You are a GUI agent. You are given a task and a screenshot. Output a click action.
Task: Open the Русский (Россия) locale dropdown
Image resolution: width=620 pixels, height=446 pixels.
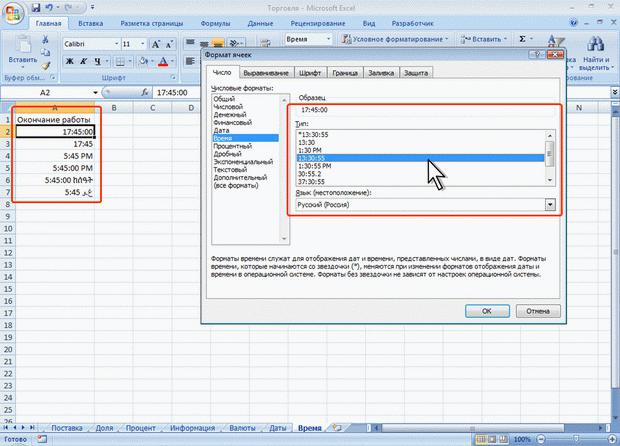550,204
